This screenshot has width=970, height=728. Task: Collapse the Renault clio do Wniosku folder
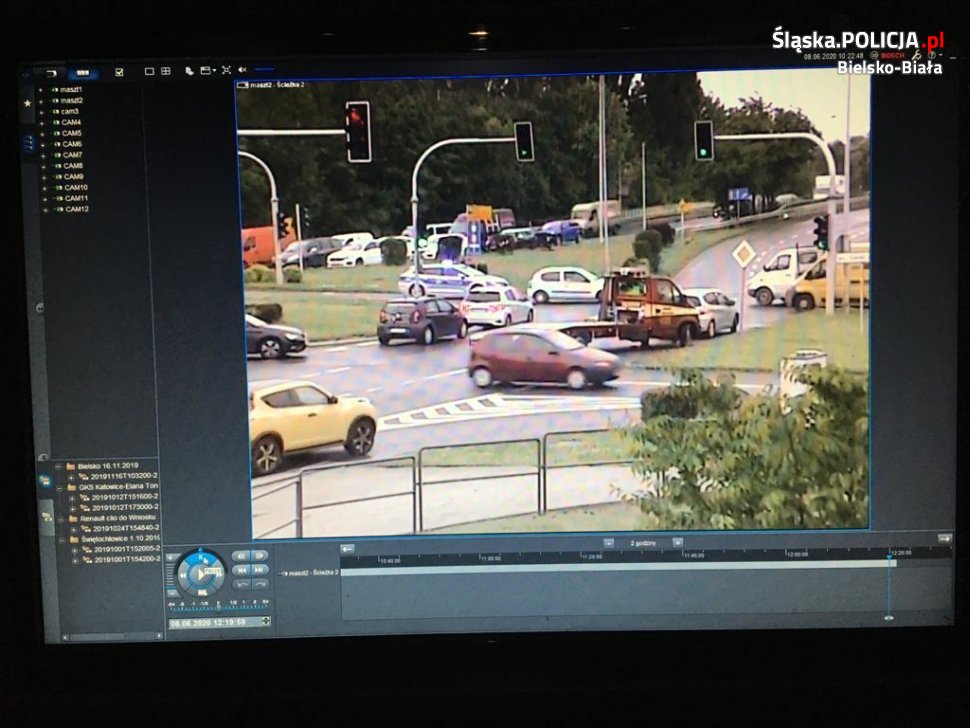[x=61, y=518]
